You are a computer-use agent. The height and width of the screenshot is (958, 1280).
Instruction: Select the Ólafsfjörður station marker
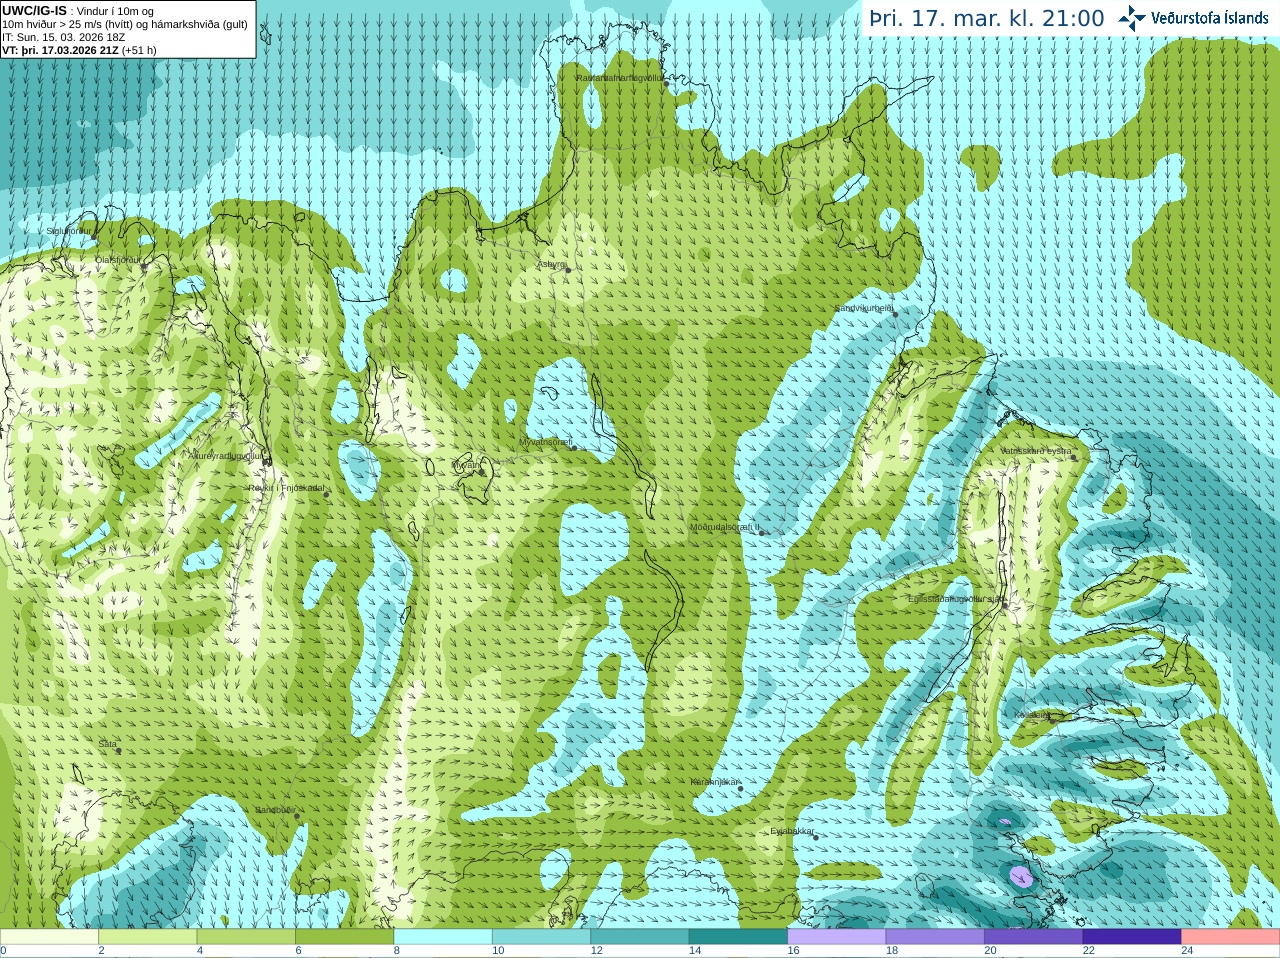pyautogui.click(x=144, y=267)
